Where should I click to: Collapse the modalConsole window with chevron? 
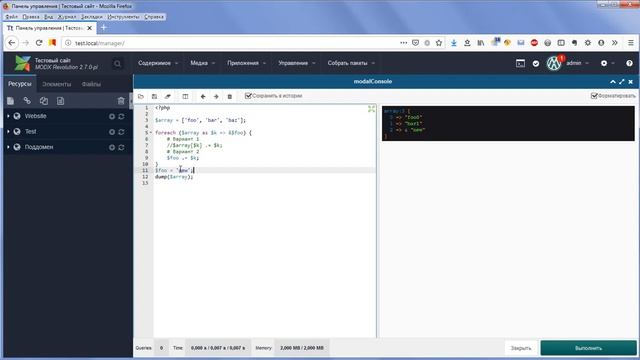[613, 82]
